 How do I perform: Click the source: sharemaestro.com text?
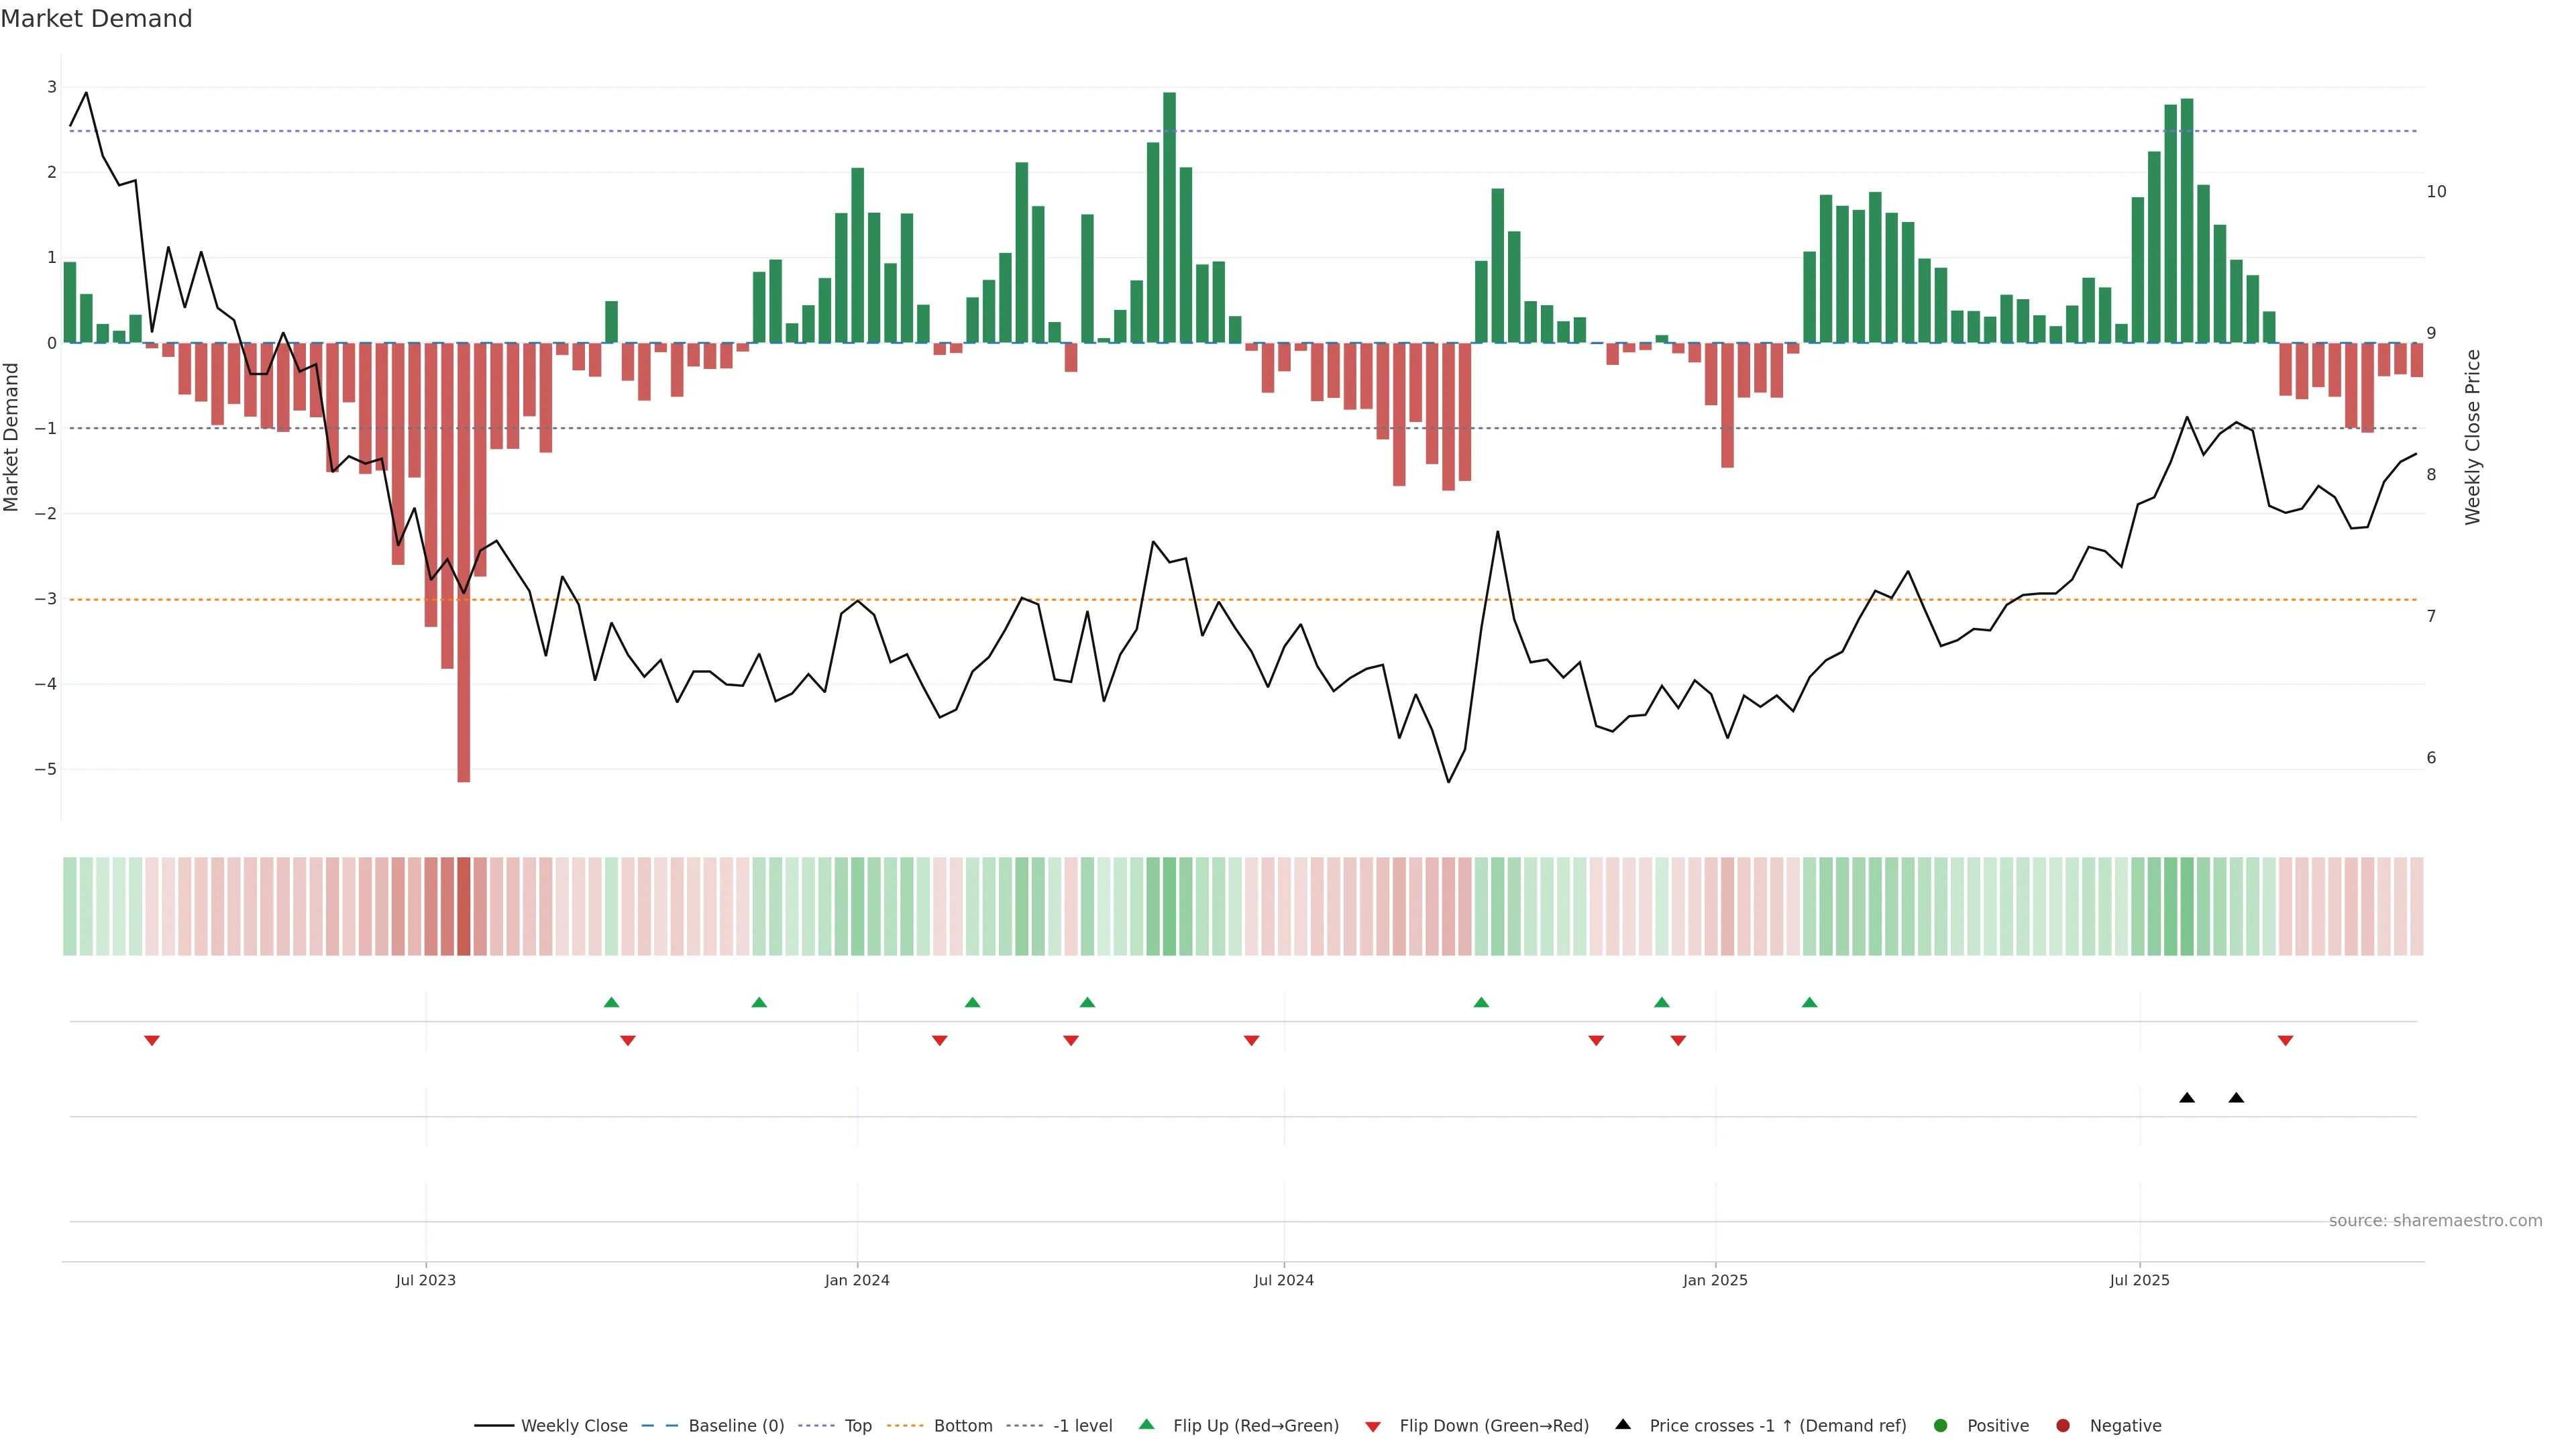[2435, 1221]
